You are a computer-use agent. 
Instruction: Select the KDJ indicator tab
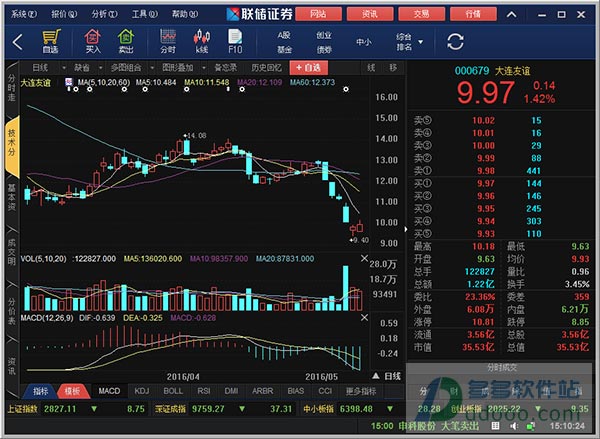click(142, 391)
